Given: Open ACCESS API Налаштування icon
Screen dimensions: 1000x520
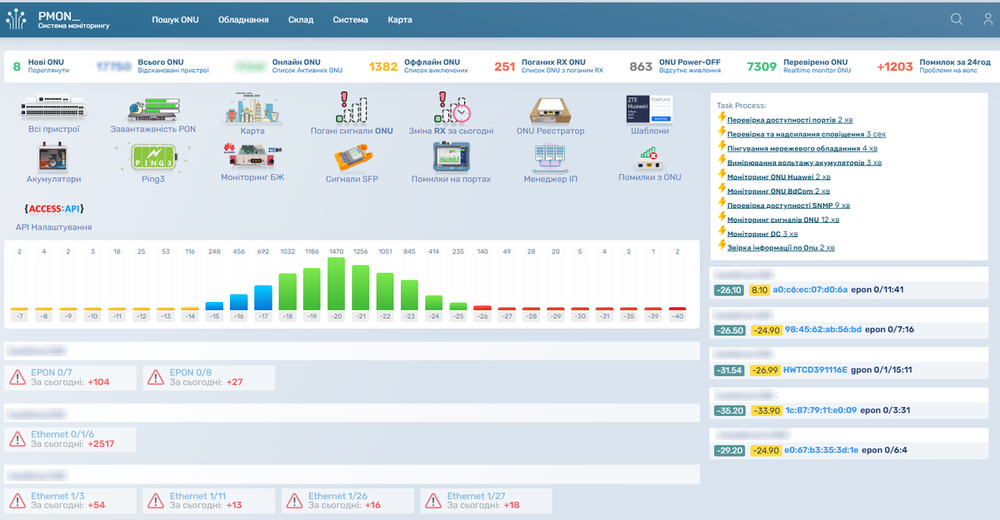Looking at the screenshot, I should 53,210.
